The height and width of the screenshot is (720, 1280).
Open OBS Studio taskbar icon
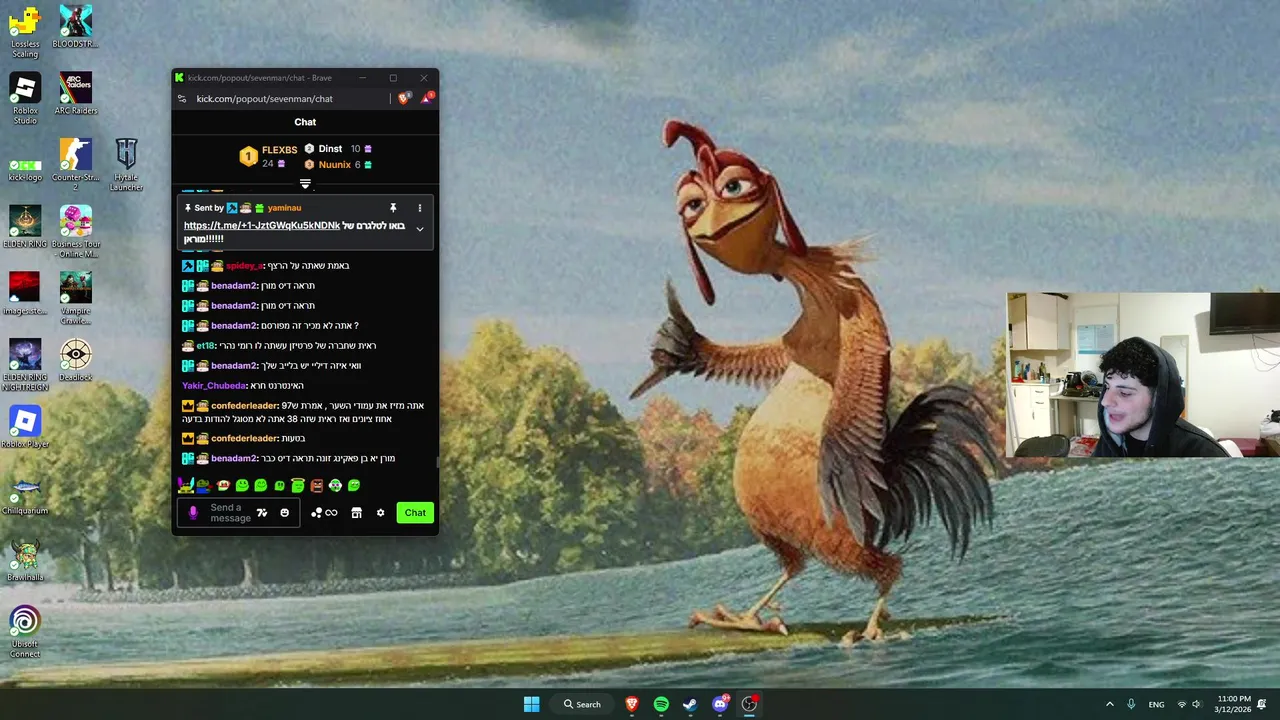pos(749,704)
